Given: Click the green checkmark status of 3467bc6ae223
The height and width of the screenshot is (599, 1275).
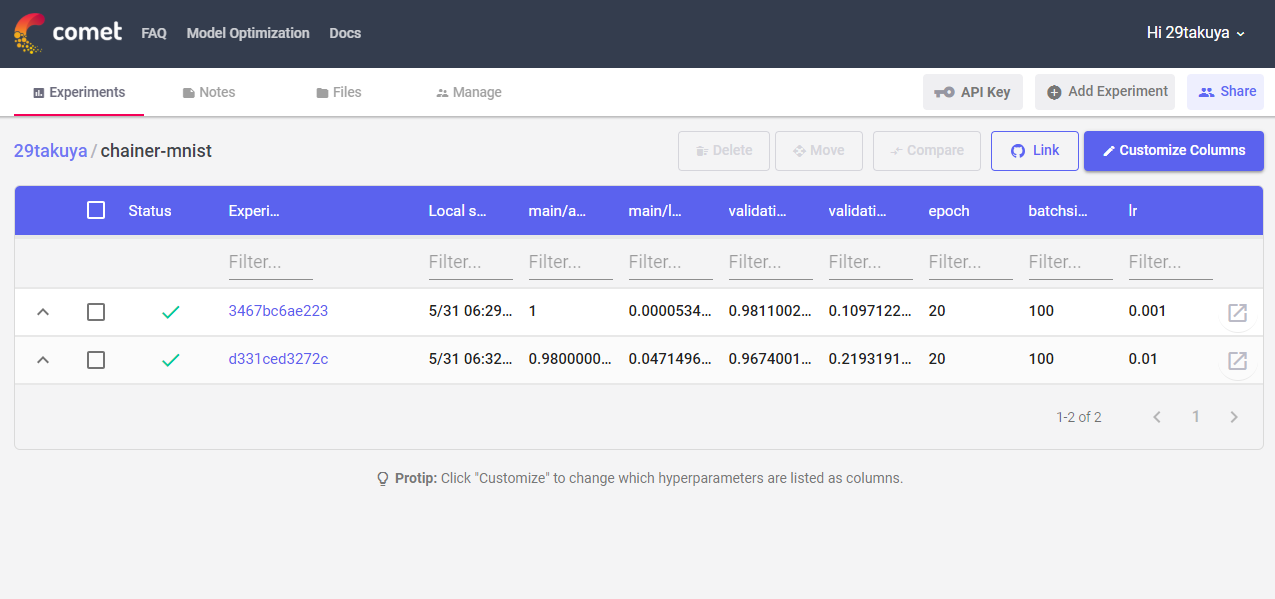Looking at the screenshot, I should pos(170,311).
